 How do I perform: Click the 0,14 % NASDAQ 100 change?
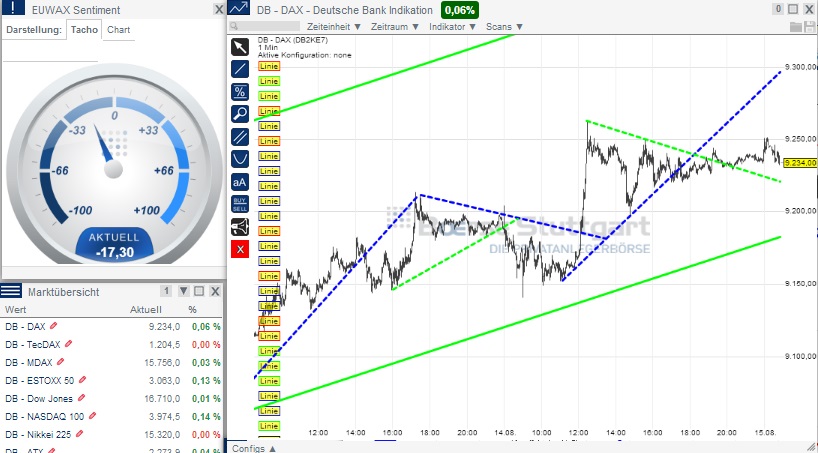(206, 416)
